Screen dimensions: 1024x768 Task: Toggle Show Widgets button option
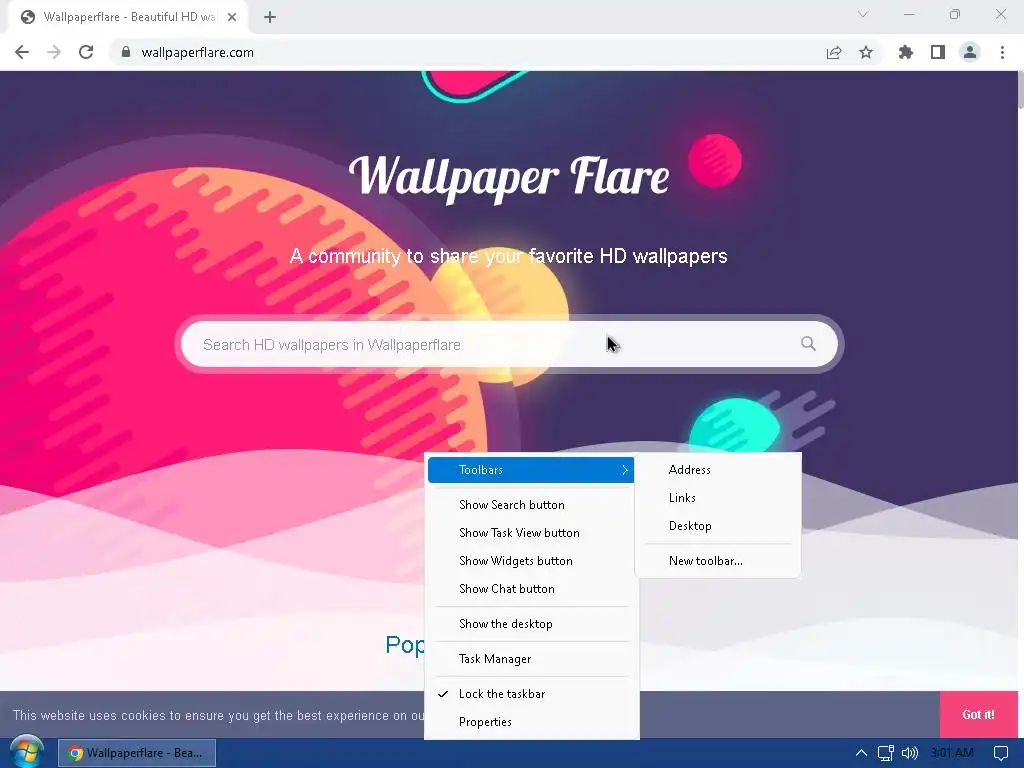(x=531, y=561)
